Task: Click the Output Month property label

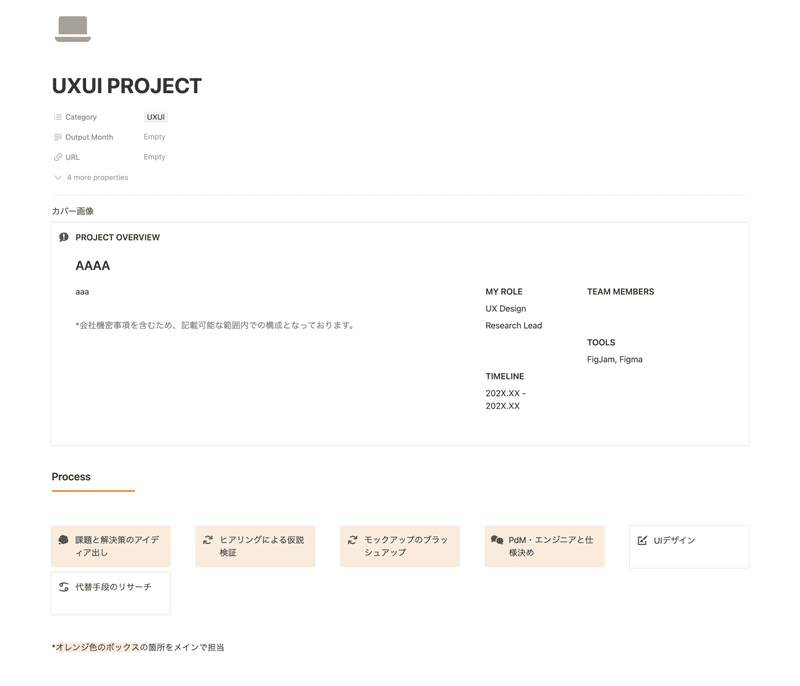Action: point(89,137)
